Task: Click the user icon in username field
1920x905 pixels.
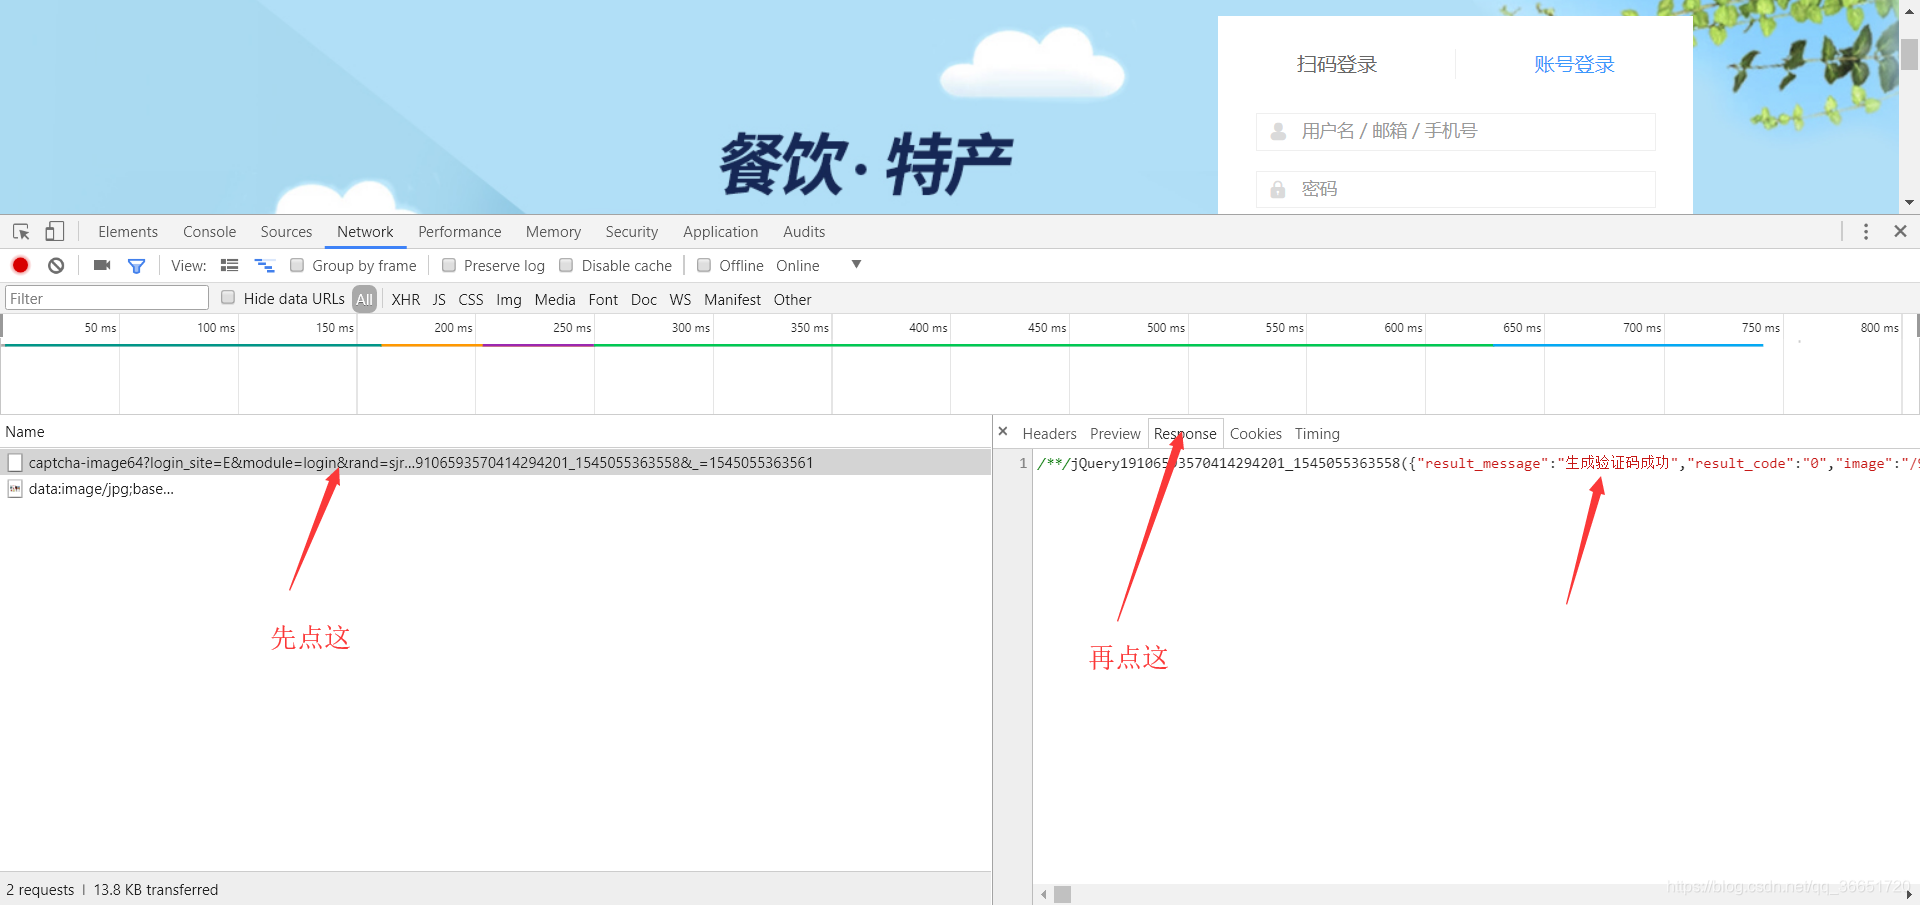Action: (1278, 131)
